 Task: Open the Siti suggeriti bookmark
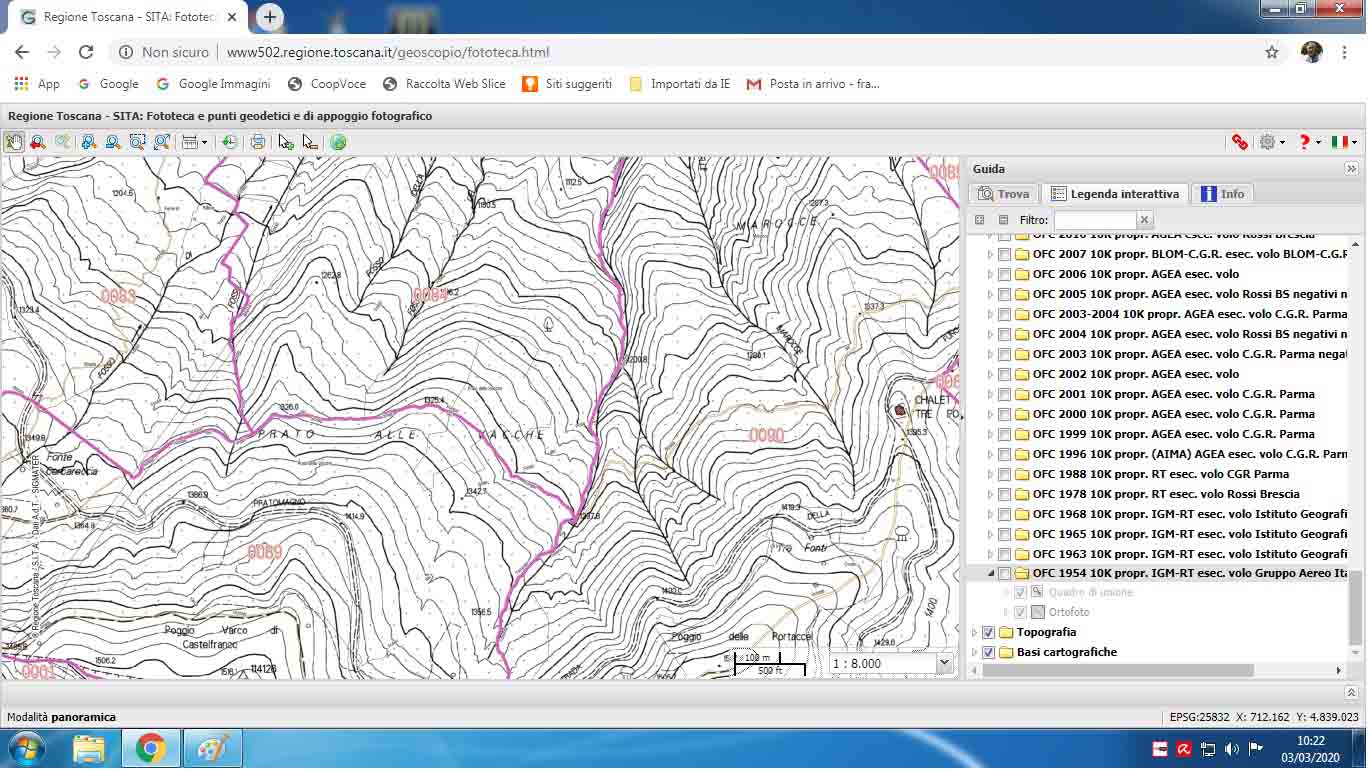(x=567, y=84)
